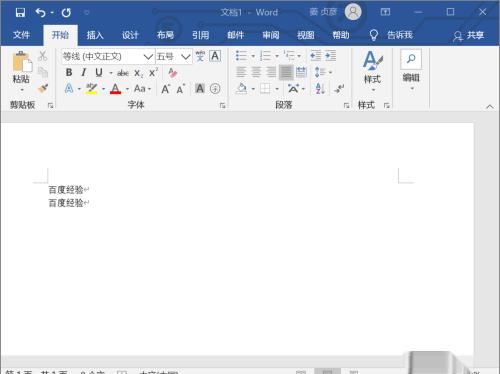Screen dimensions: 500x374
Task: Open ribbon display options button
Action: pyautogui.click(x=385, y=12)
